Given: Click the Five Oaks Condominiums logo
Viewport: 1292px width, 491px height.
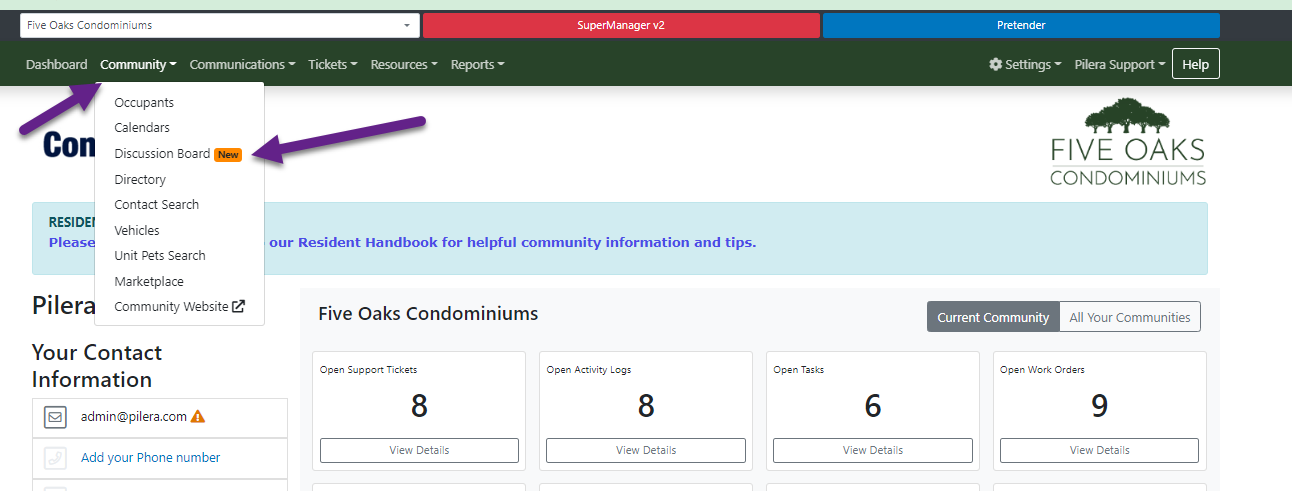Looking at the screenshot, I should 1127,142.
